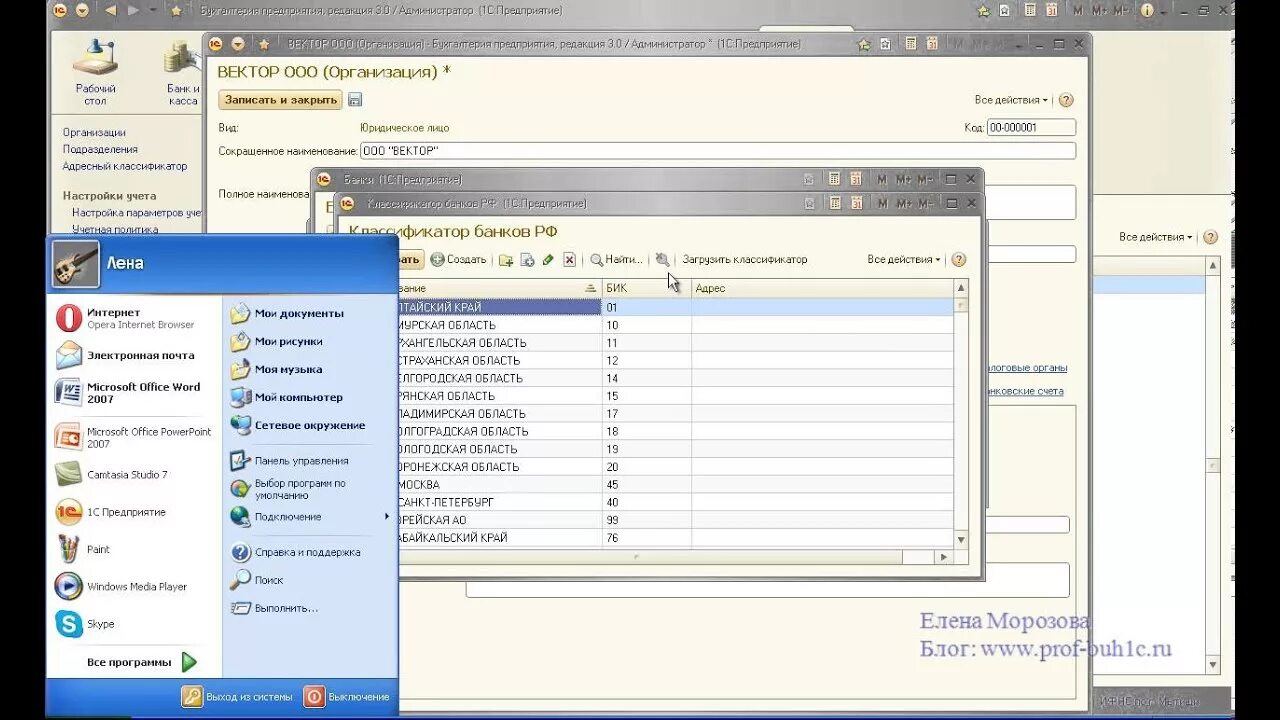Open help icon in ВЕКТОР ООО window
The image size is (1280, 720).
[1066, 100]
